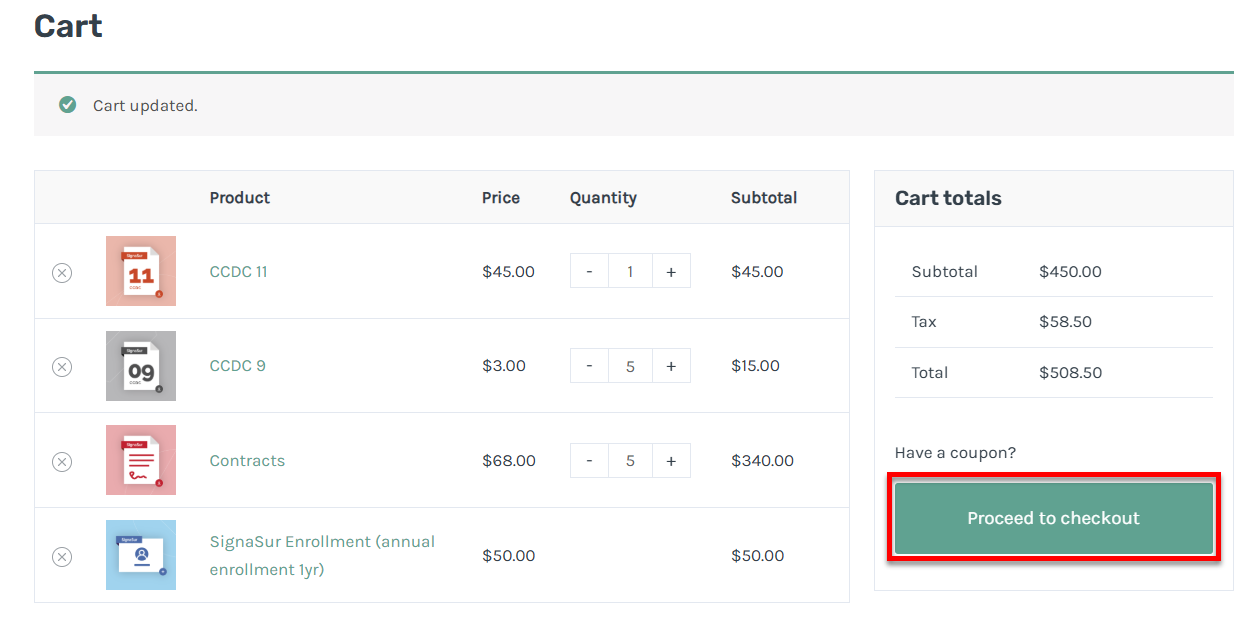Viewport: 1258px width, 634px height.
Task: Remove CCDC 11 from the cart
Action: (62, 272)
